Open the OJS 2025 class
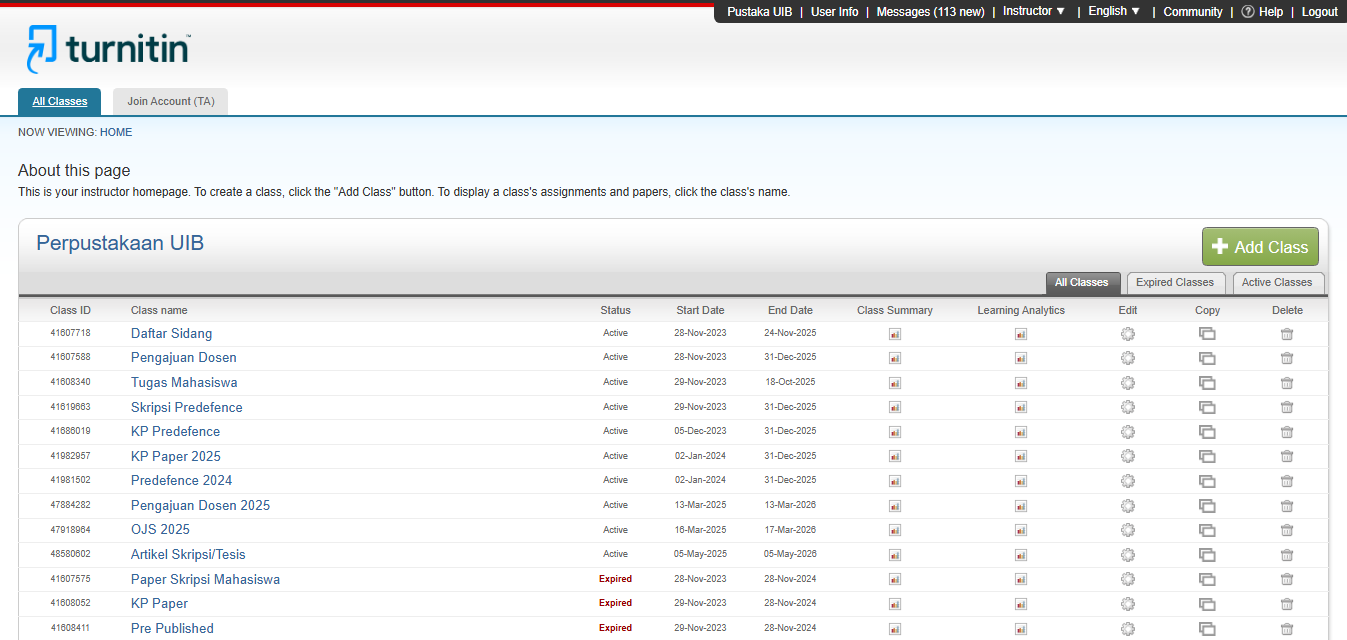 point(160,530)
